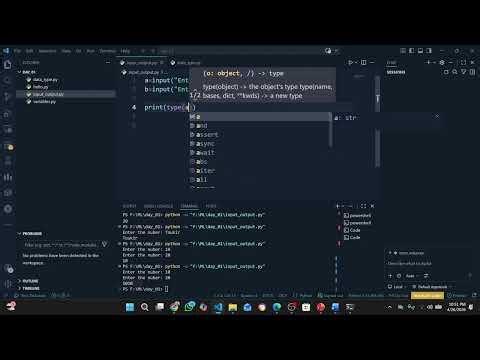Image resolution: width=480 pixels, height=360 pixels.
Task: Select the 'all' autocomplete suggestion
Action: [259, 180]
